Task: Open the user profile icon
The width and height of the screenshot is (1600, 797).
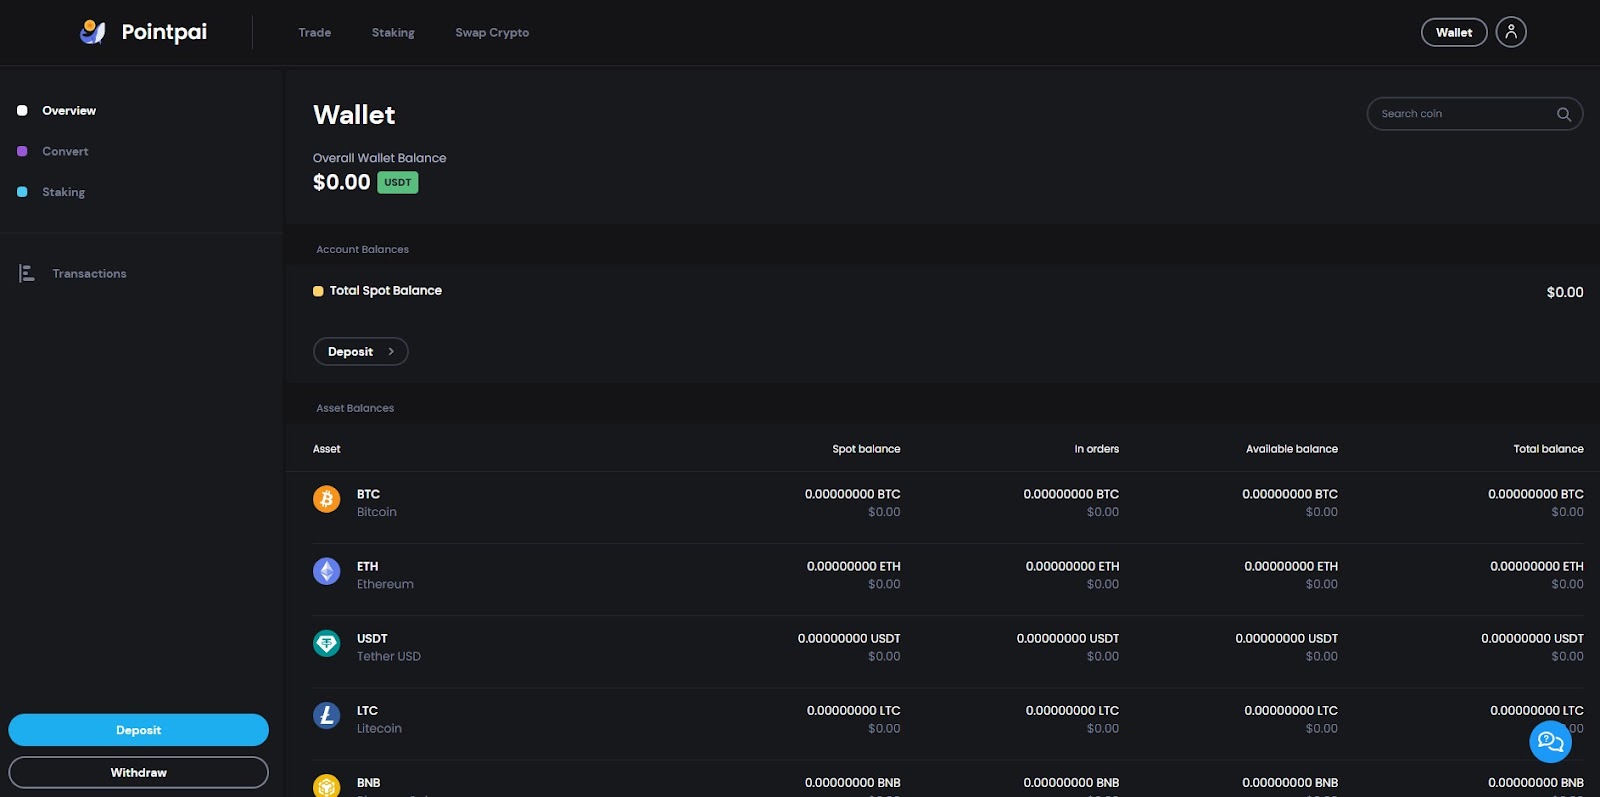Action: click(1511, 32)
